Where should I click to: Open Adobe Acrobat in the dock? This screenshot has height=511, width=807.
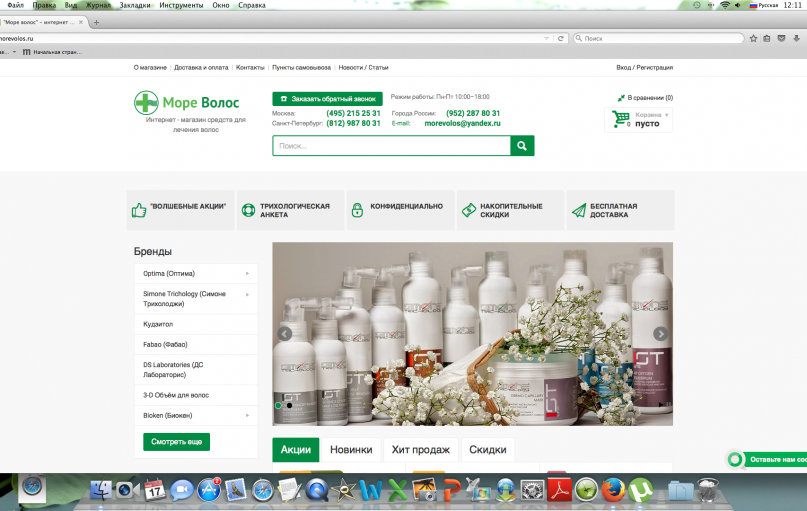559,490
